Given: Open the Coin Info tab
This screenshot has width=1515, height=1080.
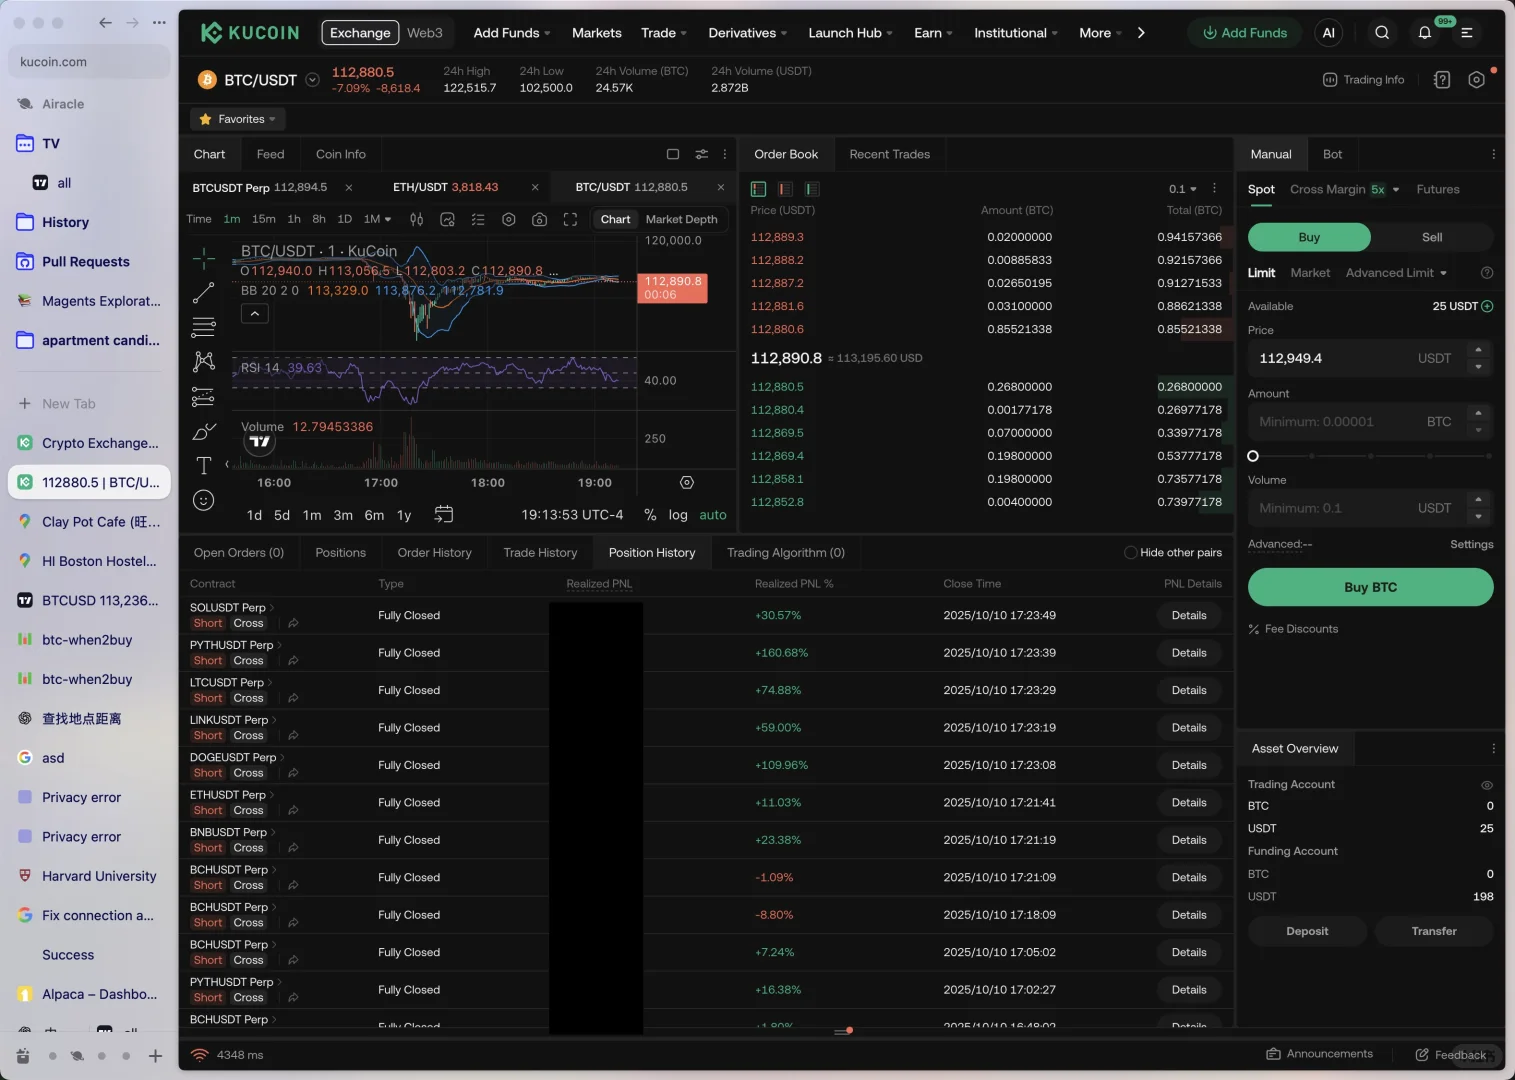Looking at the screenshot, I should 341,154.
